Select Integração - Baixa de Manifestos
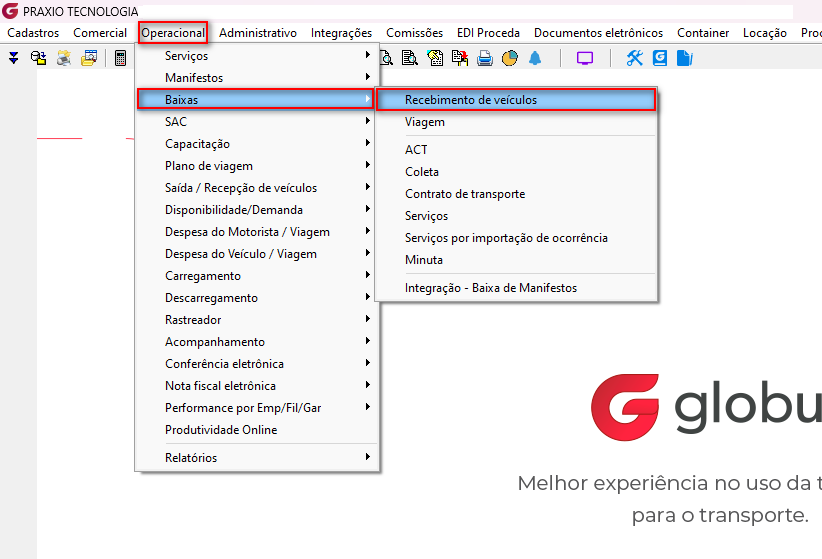The image size is (822, 559). coord(516,288)
